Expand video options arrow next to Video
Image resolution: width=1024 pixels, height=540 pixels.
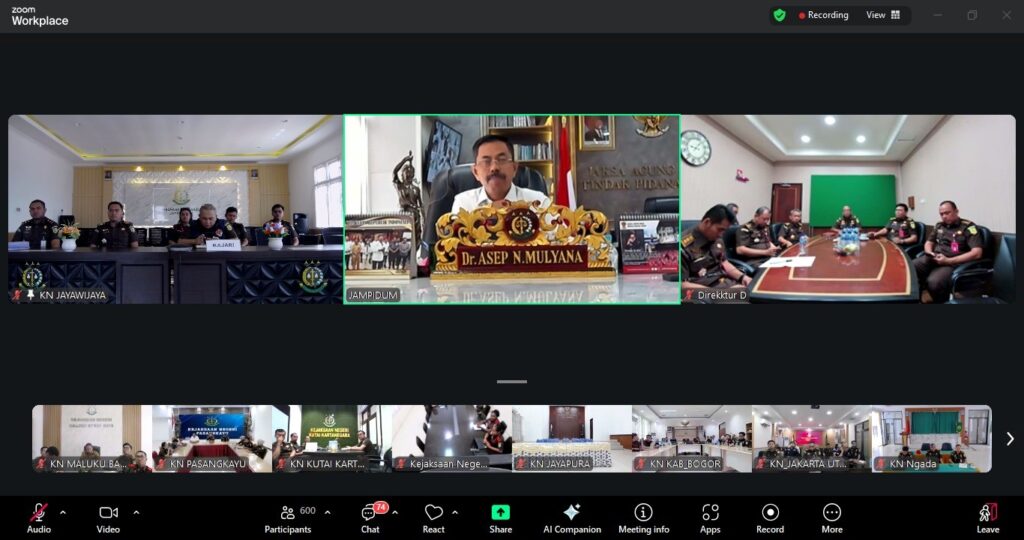tap(136, 512)
